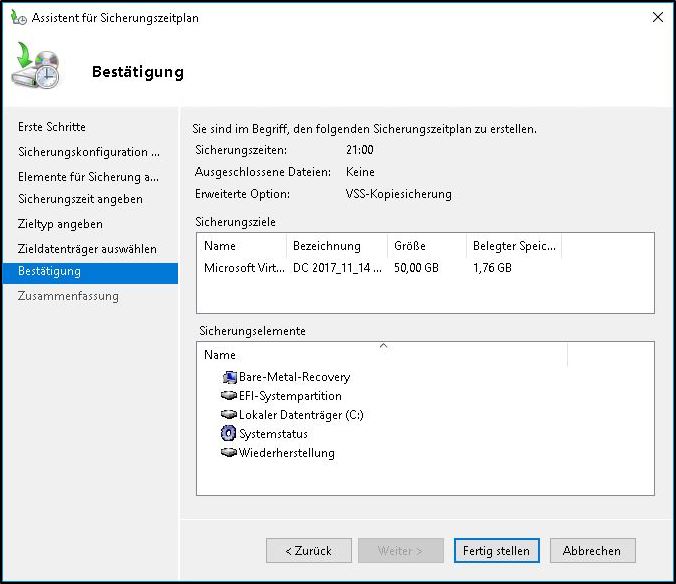This screenshot has height=584, width=676.
Task: Click the 1,76 GB used space cell
Action: click(x=492, y=268)
